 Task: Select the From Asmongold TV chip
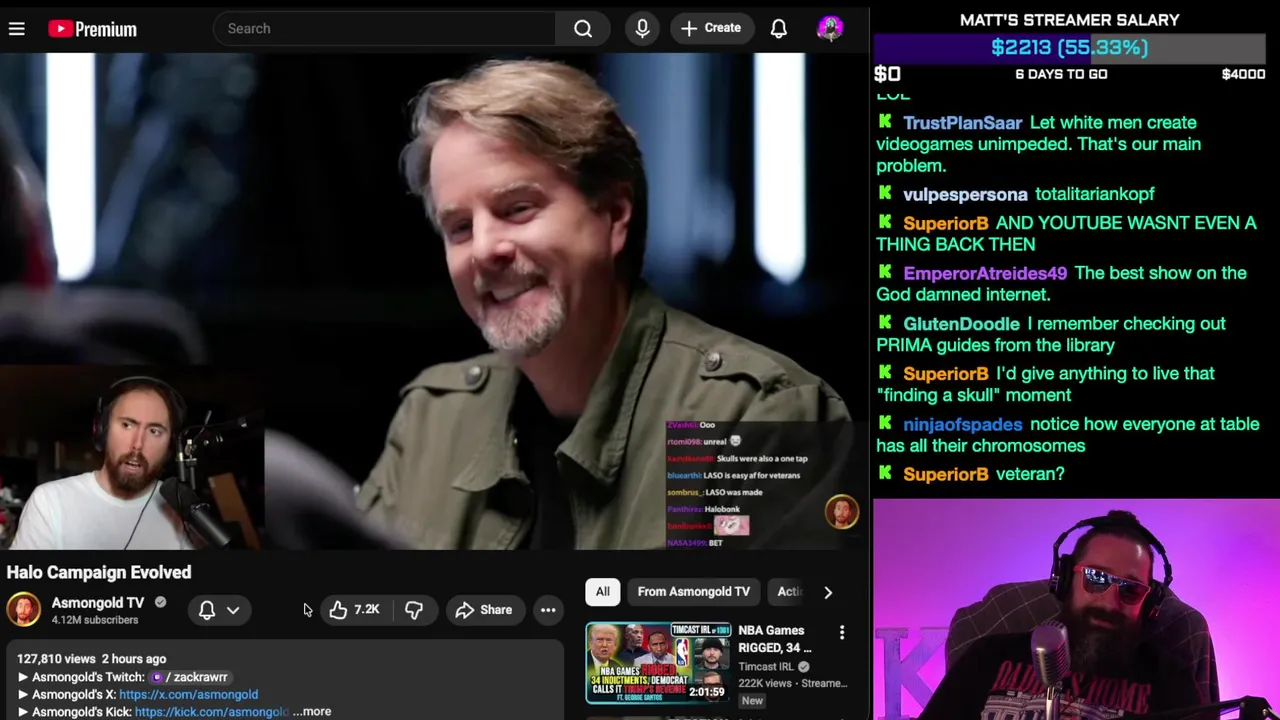(694, 592)
